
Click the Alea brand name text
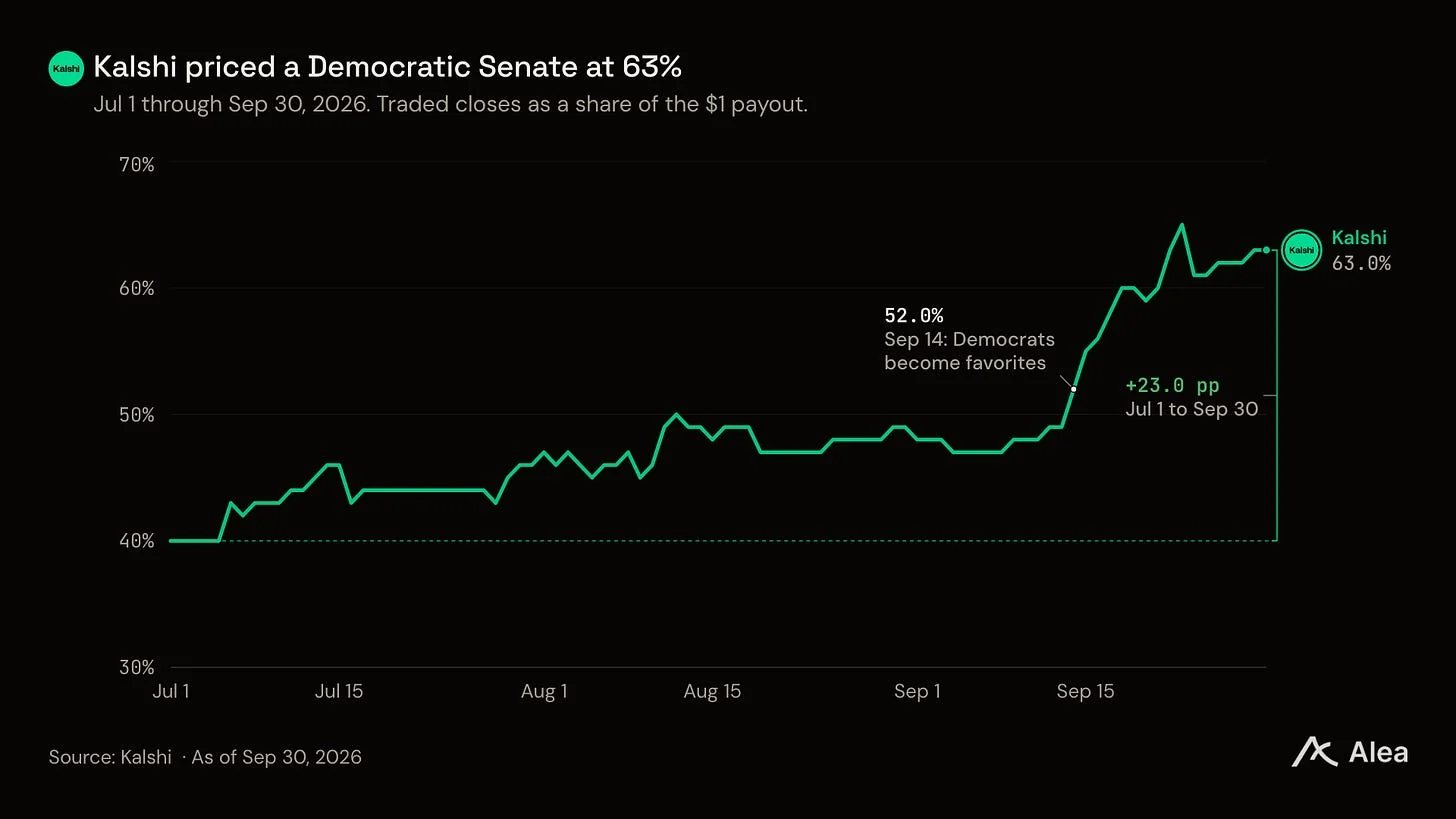[x=1378, y=753]
